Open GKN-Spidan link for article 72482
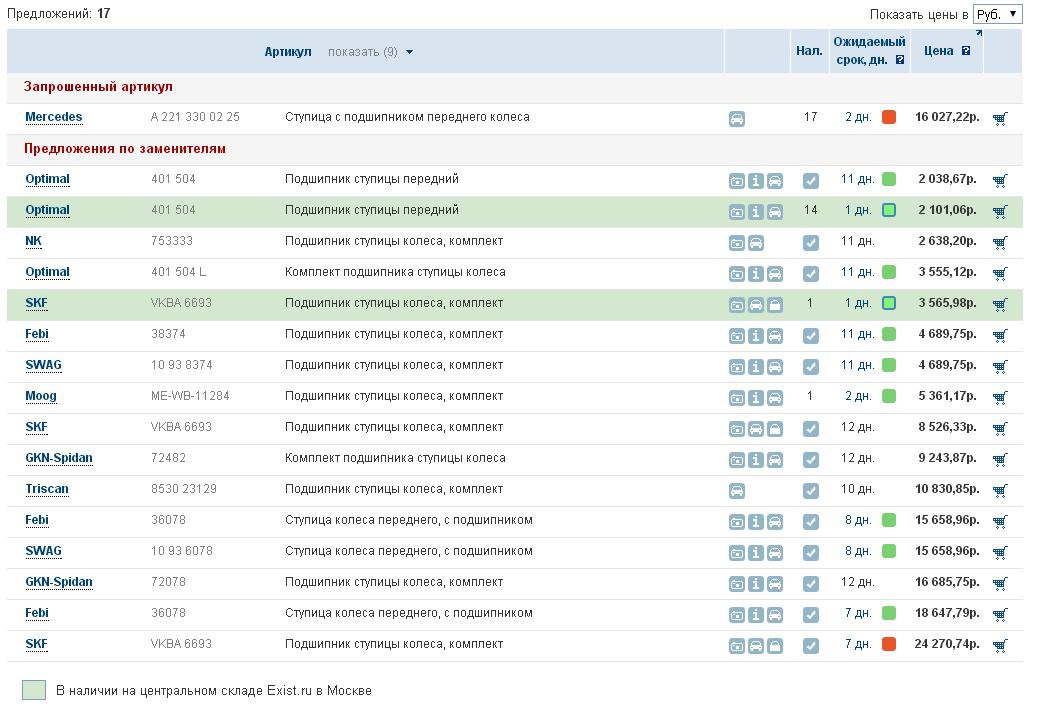 [58, 458]
